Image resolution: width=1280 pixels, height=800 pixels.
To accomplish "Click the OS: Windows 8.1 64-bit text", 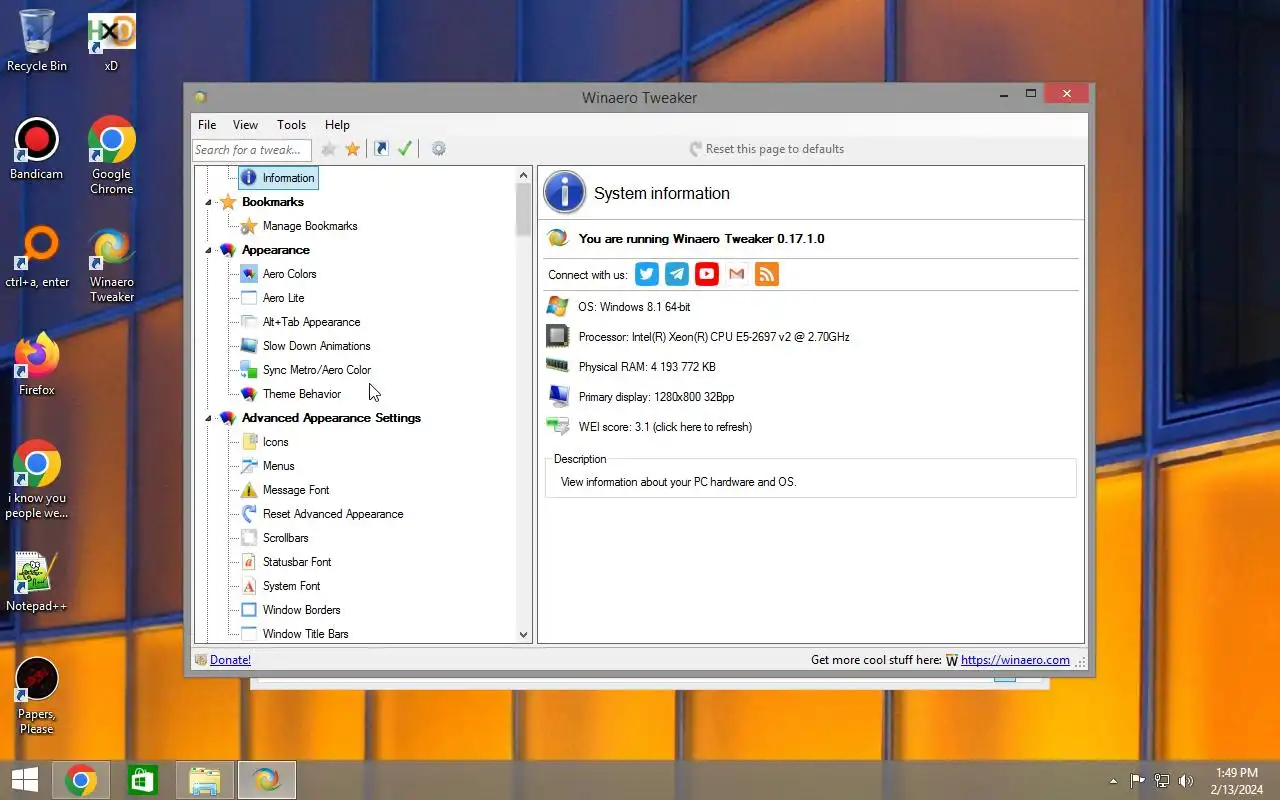I will 634,307.
